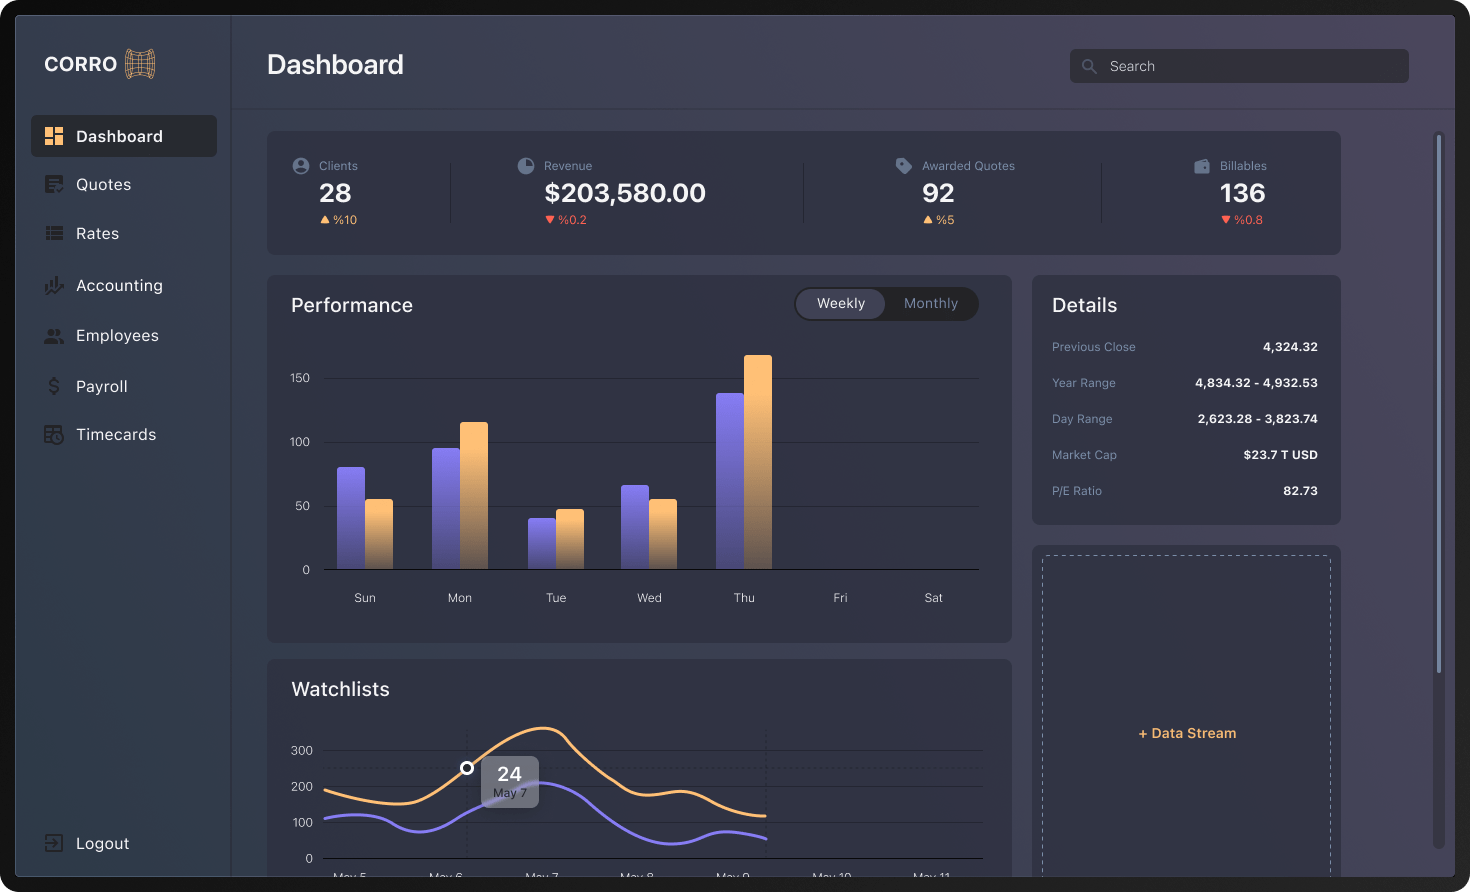Viewport: 1470px width, 892px height.
Task: Click the Accounting chart icon
Action: (54, 286)
